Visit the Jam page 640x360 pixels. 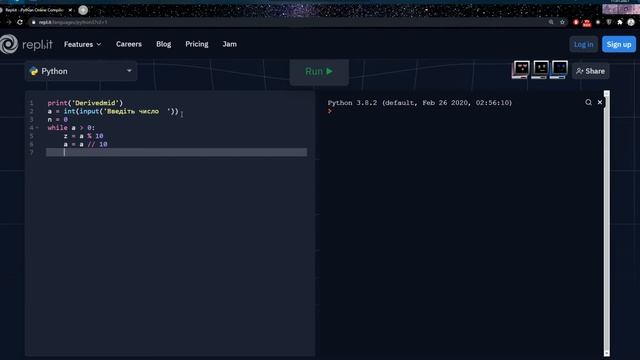pos(229,44)
